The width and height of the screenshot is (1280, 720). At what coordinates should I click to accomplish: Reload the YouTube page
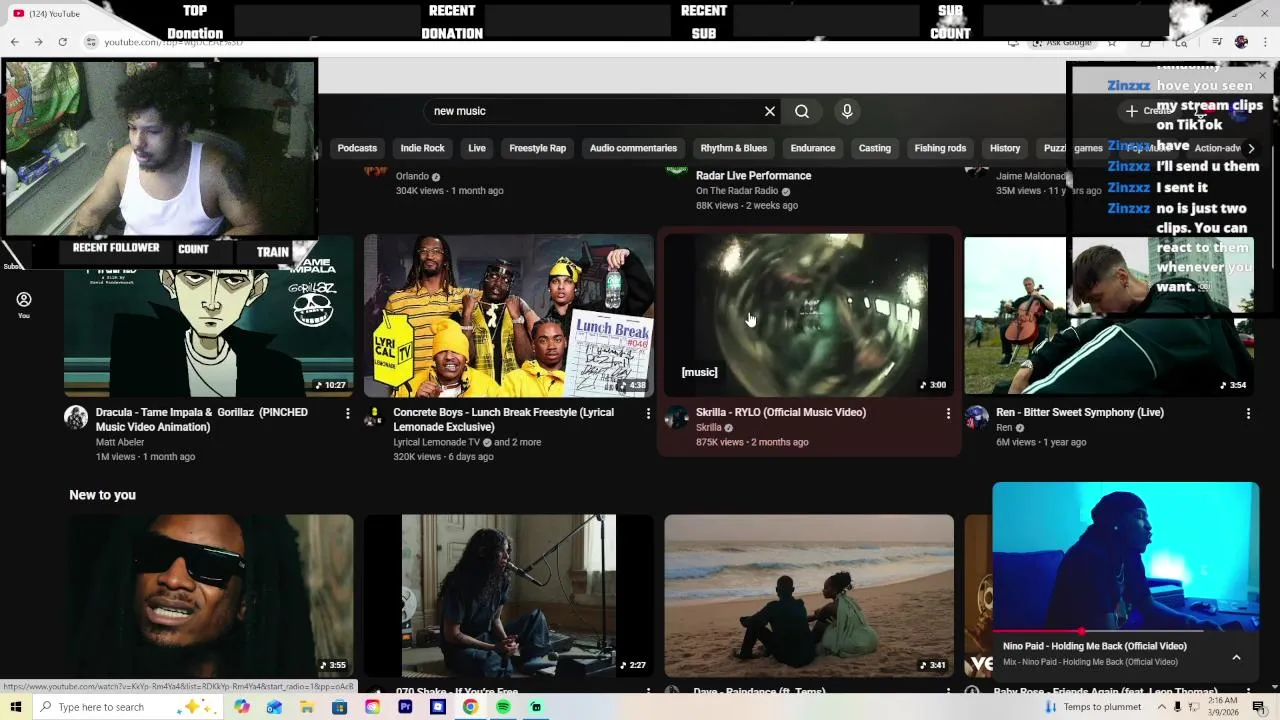[62, 42]
